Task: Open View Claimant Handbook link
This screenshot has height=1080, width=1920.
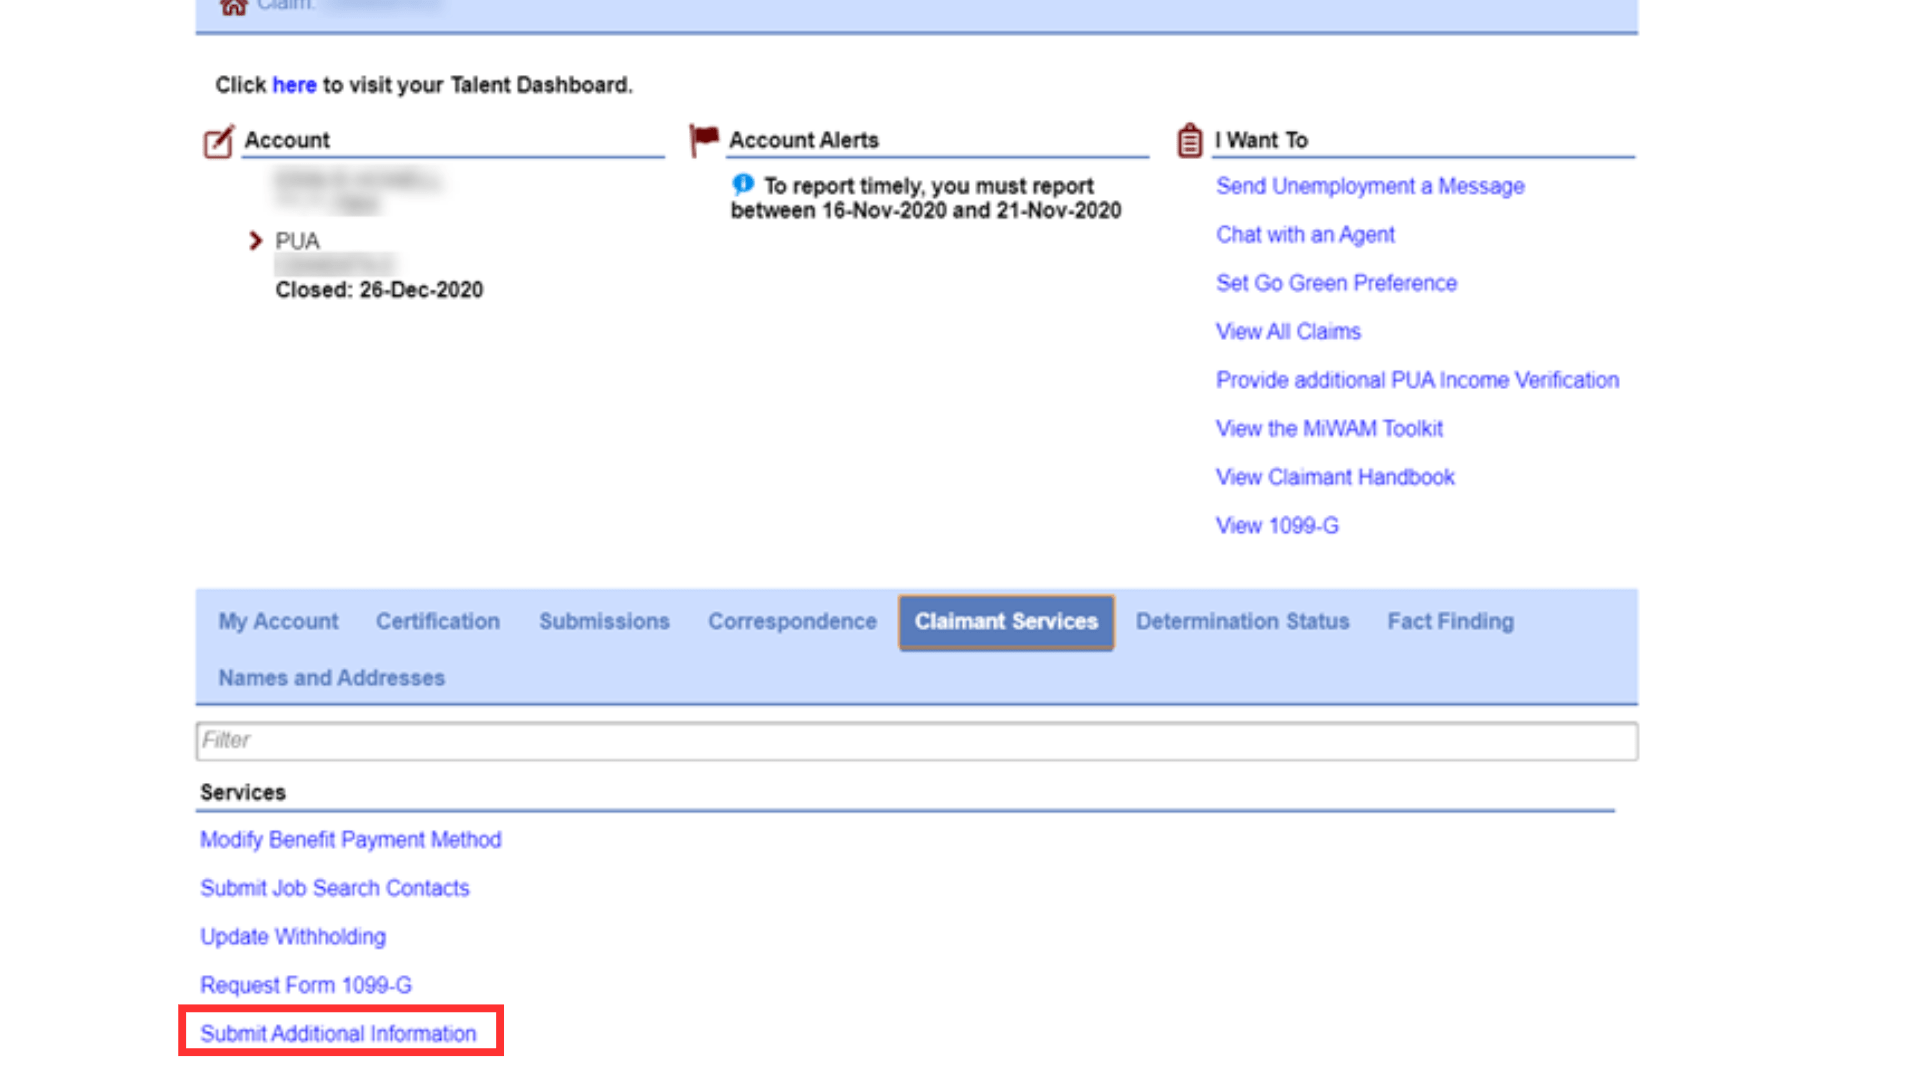Action: pos(1335,477)
